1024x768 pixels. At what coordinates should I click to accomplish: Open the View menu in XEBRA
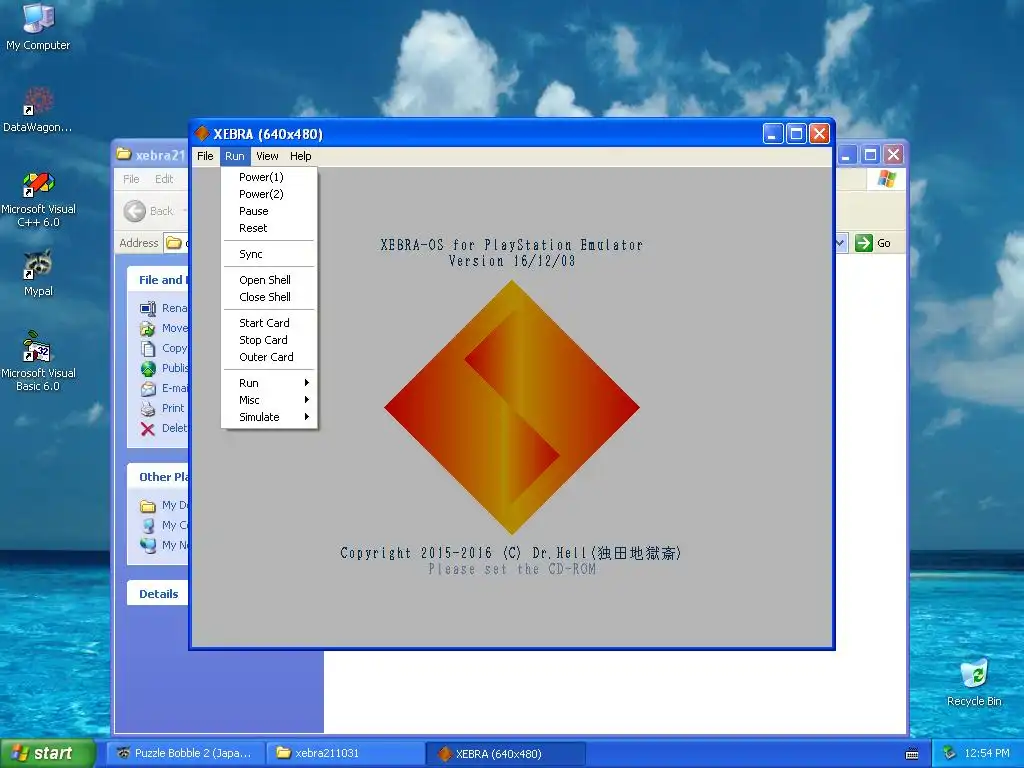[267, 156]
